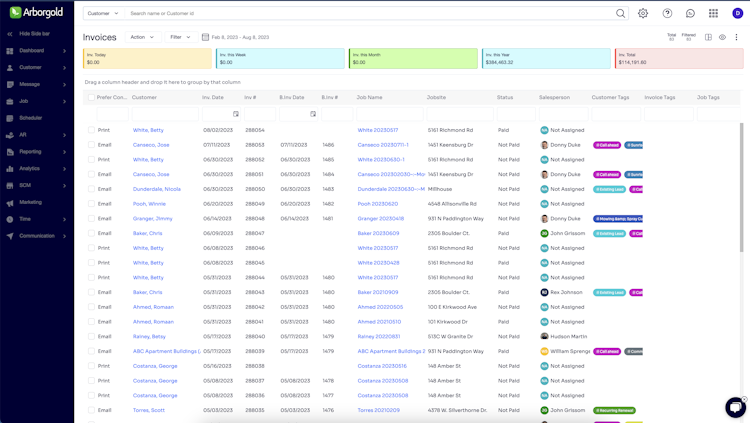Screen dimensions: 750x423
Task: Open the user profile avatar
Action: (737, 13)
